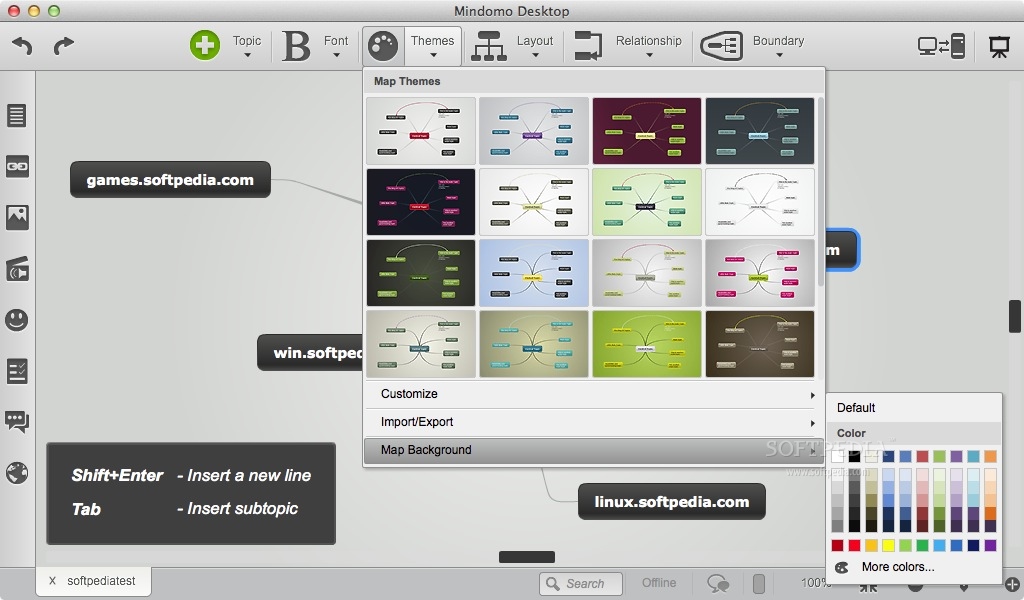Apply the maroon background theme
This screenshot has height=600, width=1024.
(647, 131)
